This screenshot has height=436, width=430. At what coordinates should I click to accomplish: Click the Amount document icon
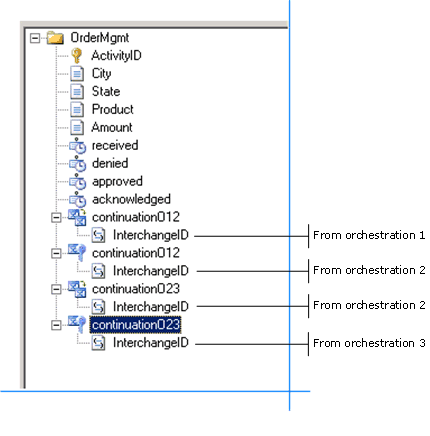77,128
